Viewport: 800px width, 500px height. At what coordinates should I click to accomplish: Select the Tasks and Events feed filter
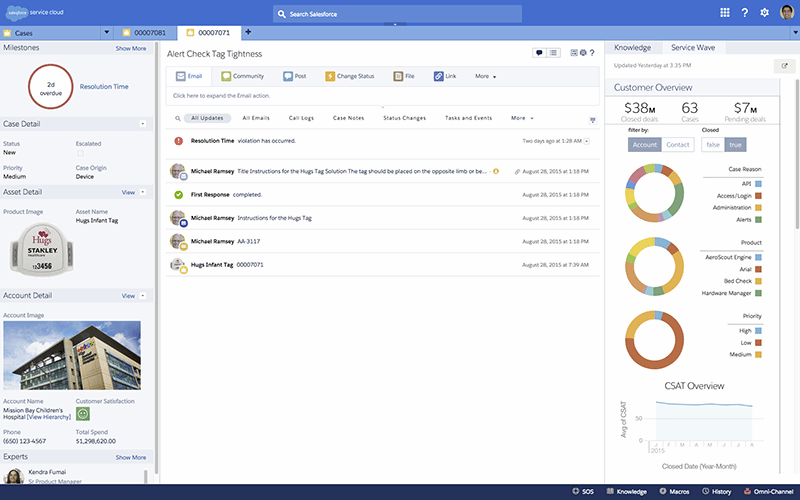pyautogui.click(x=468, y=118)
